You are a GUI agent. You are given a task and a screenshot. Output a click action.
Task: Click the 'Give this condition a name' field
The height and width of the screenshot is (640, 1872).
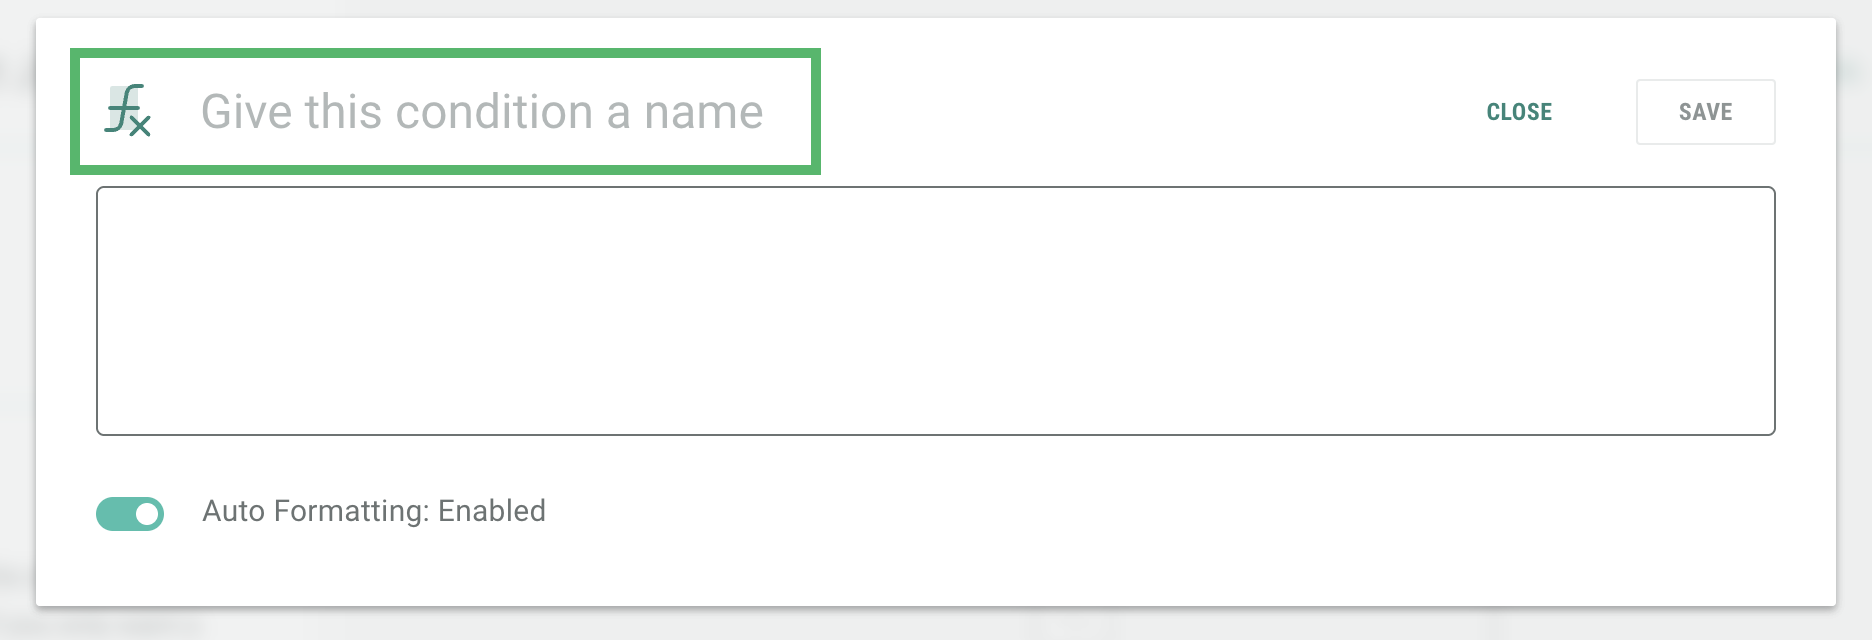(x=482, y=112)
